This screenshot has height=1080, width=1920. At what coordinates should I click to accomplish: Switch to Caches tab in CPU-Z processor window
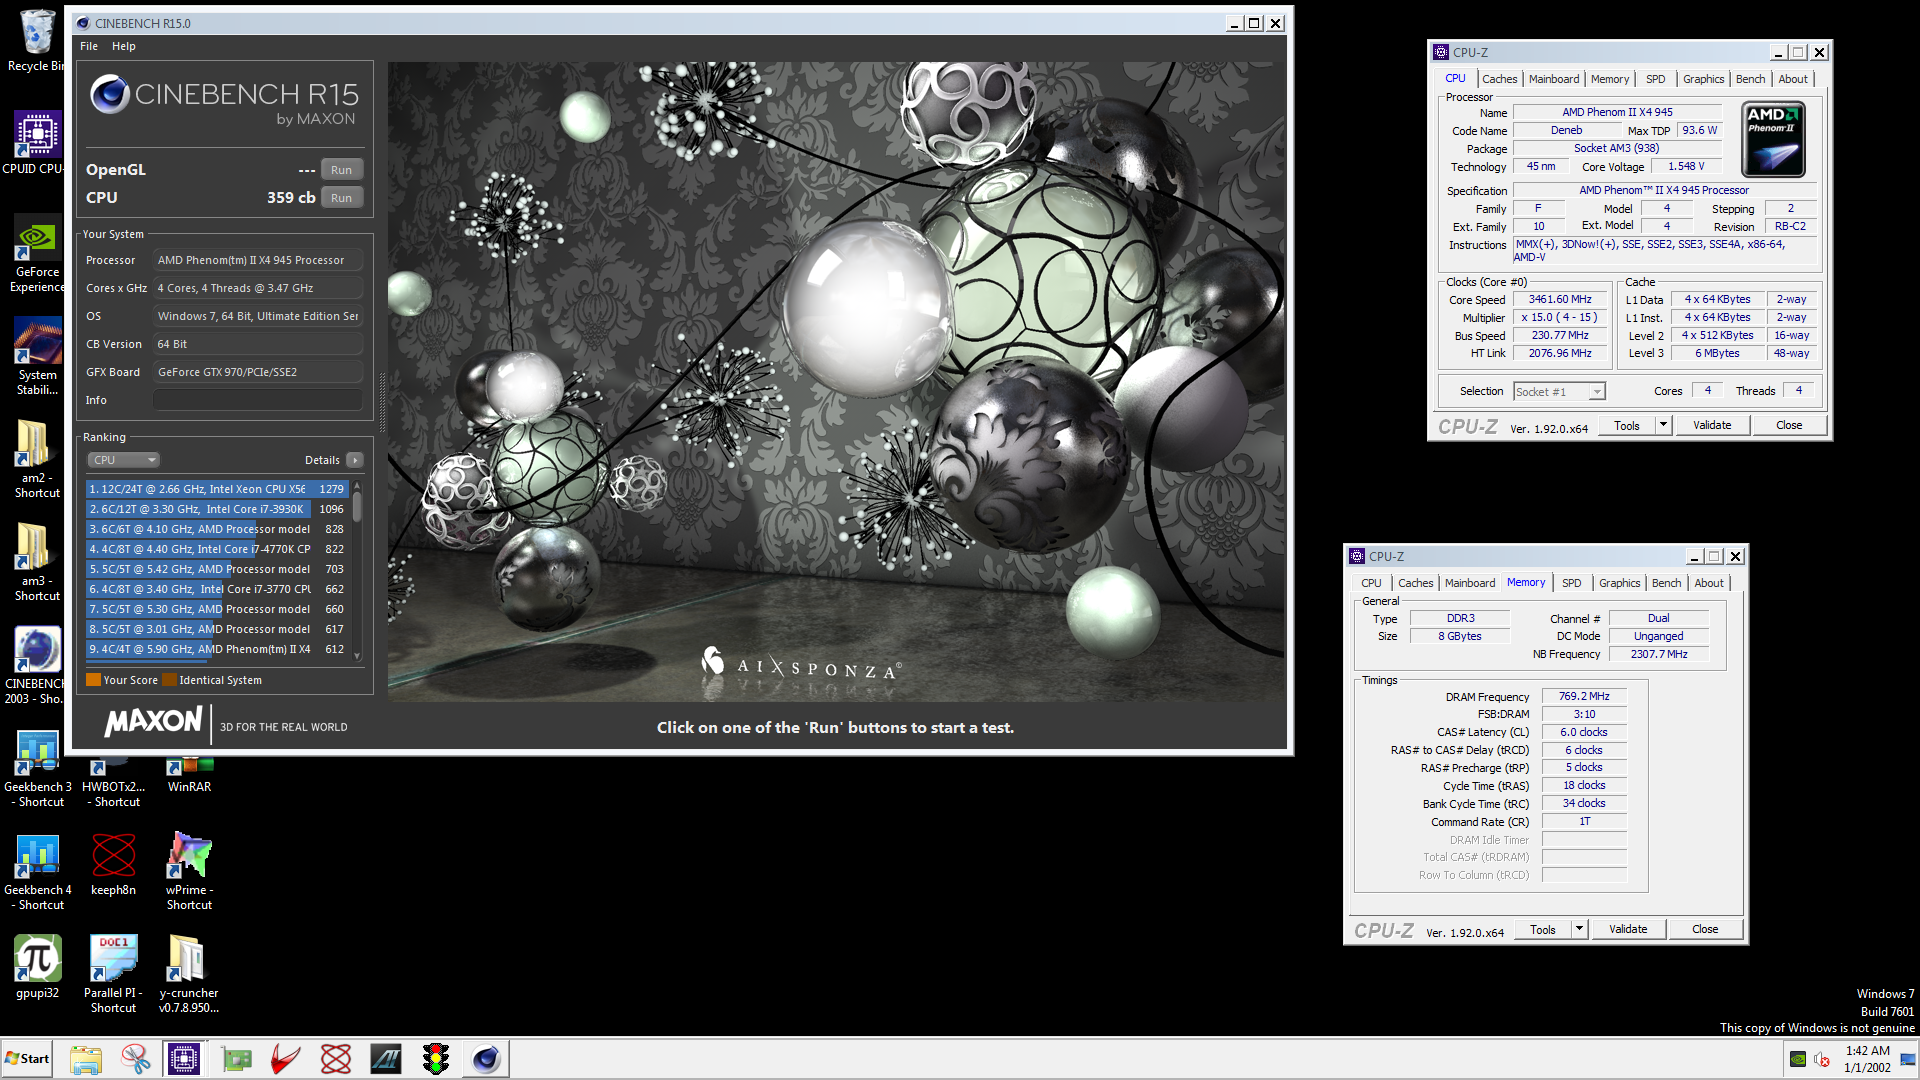pos(1499,79)
